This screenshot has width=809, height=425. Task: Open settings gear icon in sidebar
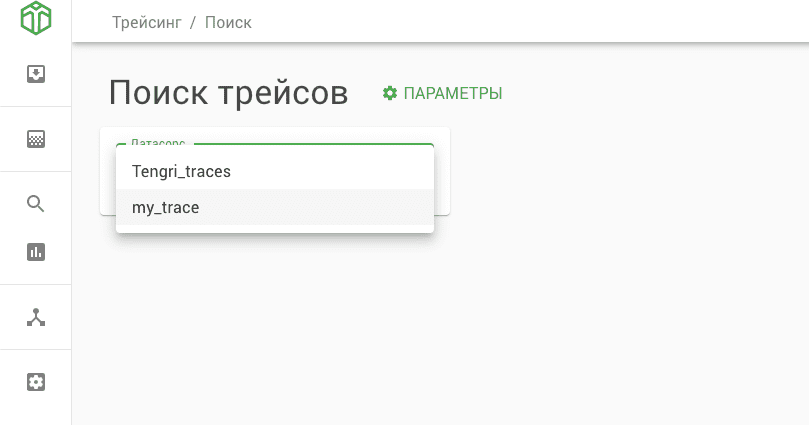pyautogui.click(x=36, y=382)
